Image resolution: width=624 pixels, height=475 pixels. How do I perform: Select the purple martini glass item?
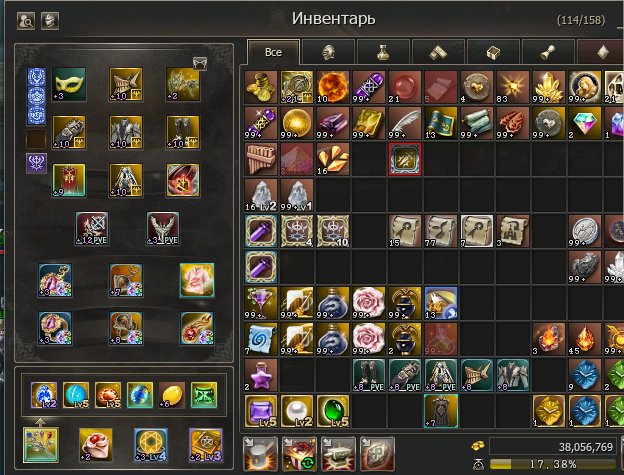click(261, 303)
